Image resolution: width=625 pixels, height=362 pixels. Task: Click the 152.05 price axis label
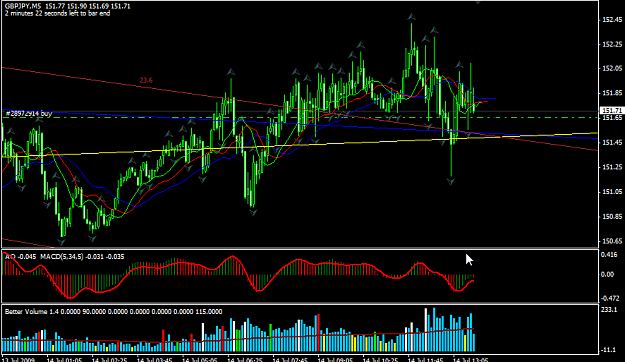pyautogui.click(x=613, y=69)
